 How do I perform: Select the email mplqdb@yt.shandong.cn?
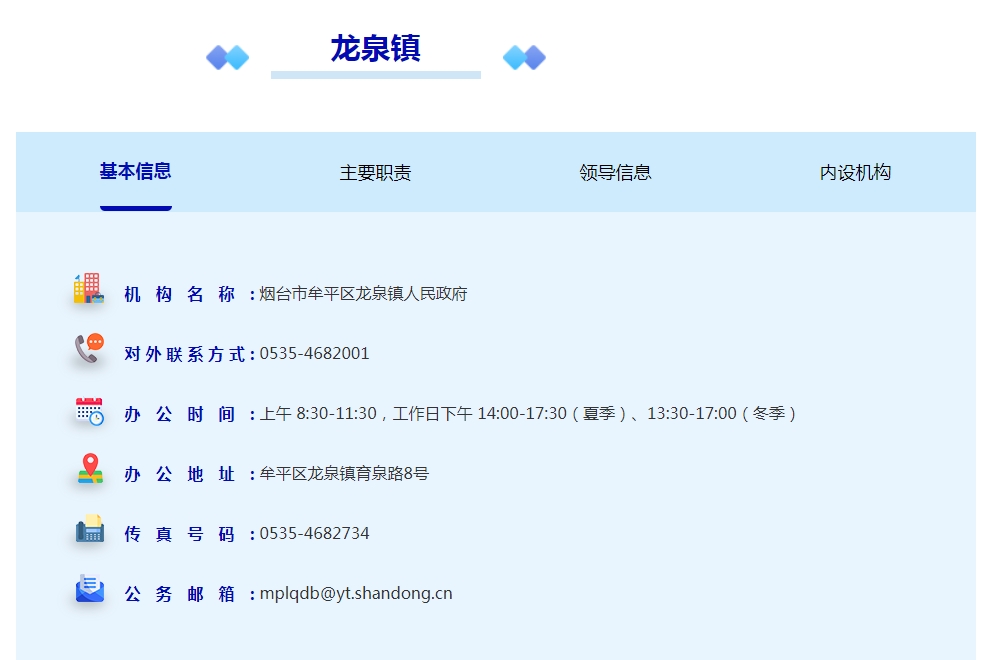[356, 594]
